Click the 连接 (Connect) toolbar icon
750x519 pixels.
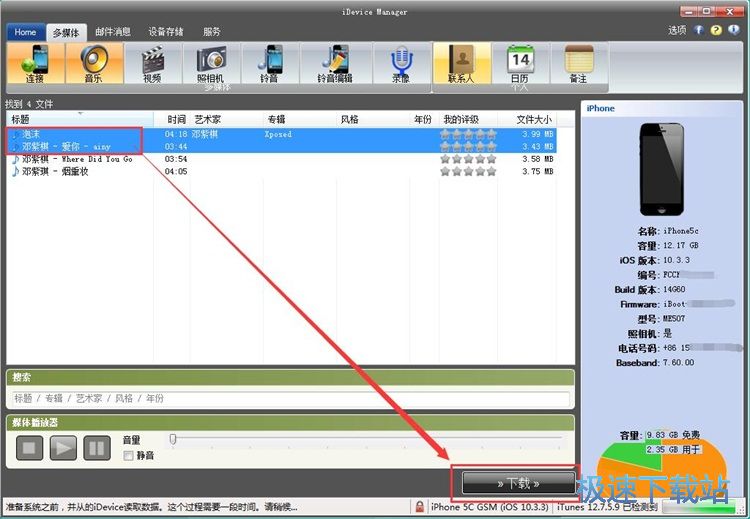click(x=36, y=63)
